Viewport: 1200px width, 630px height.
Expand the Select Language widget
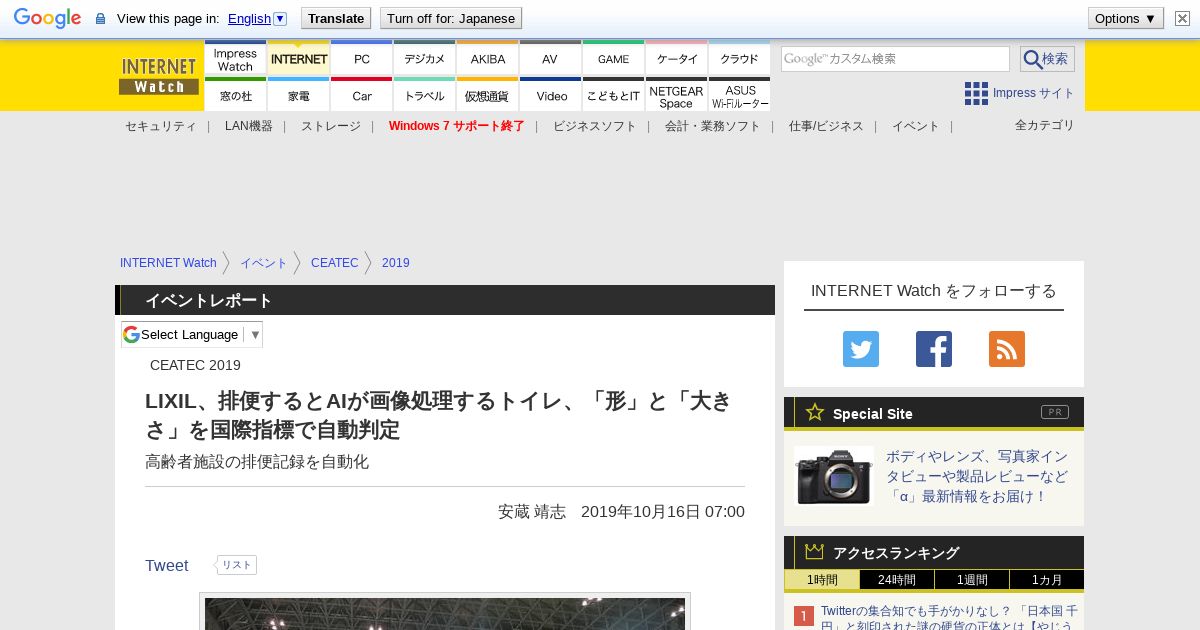pyautogui.click(x=192, y=335)
